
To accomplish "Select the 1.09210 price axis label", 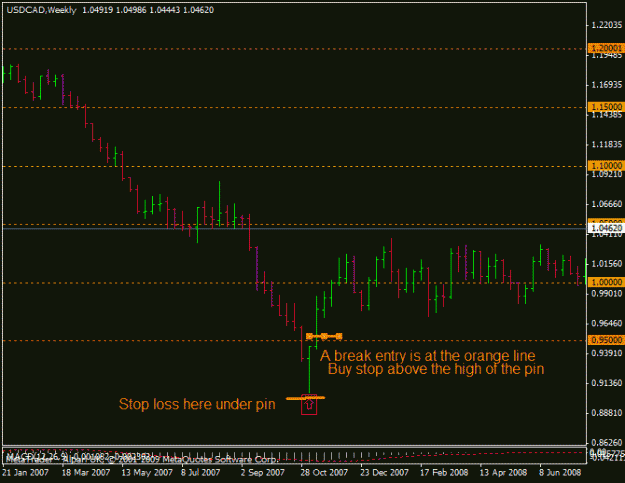I will coord(606,174).
